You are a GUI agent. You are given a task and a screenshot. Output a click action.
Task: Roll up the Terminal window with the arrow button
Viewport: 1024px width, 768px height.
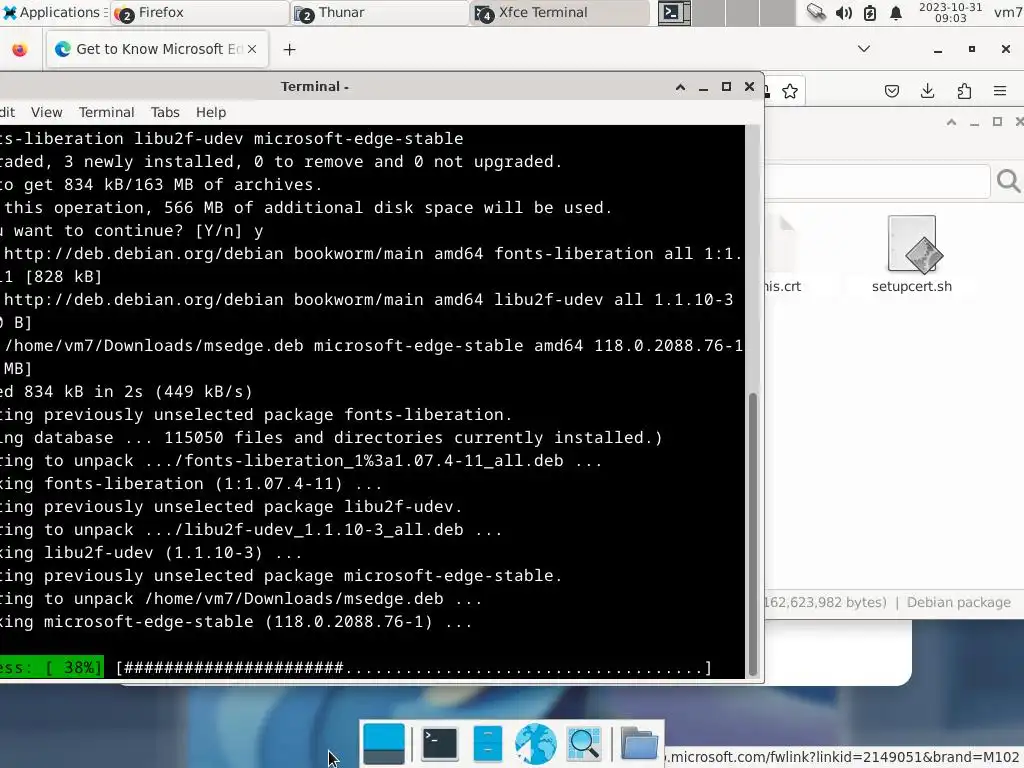pos(680,87)
